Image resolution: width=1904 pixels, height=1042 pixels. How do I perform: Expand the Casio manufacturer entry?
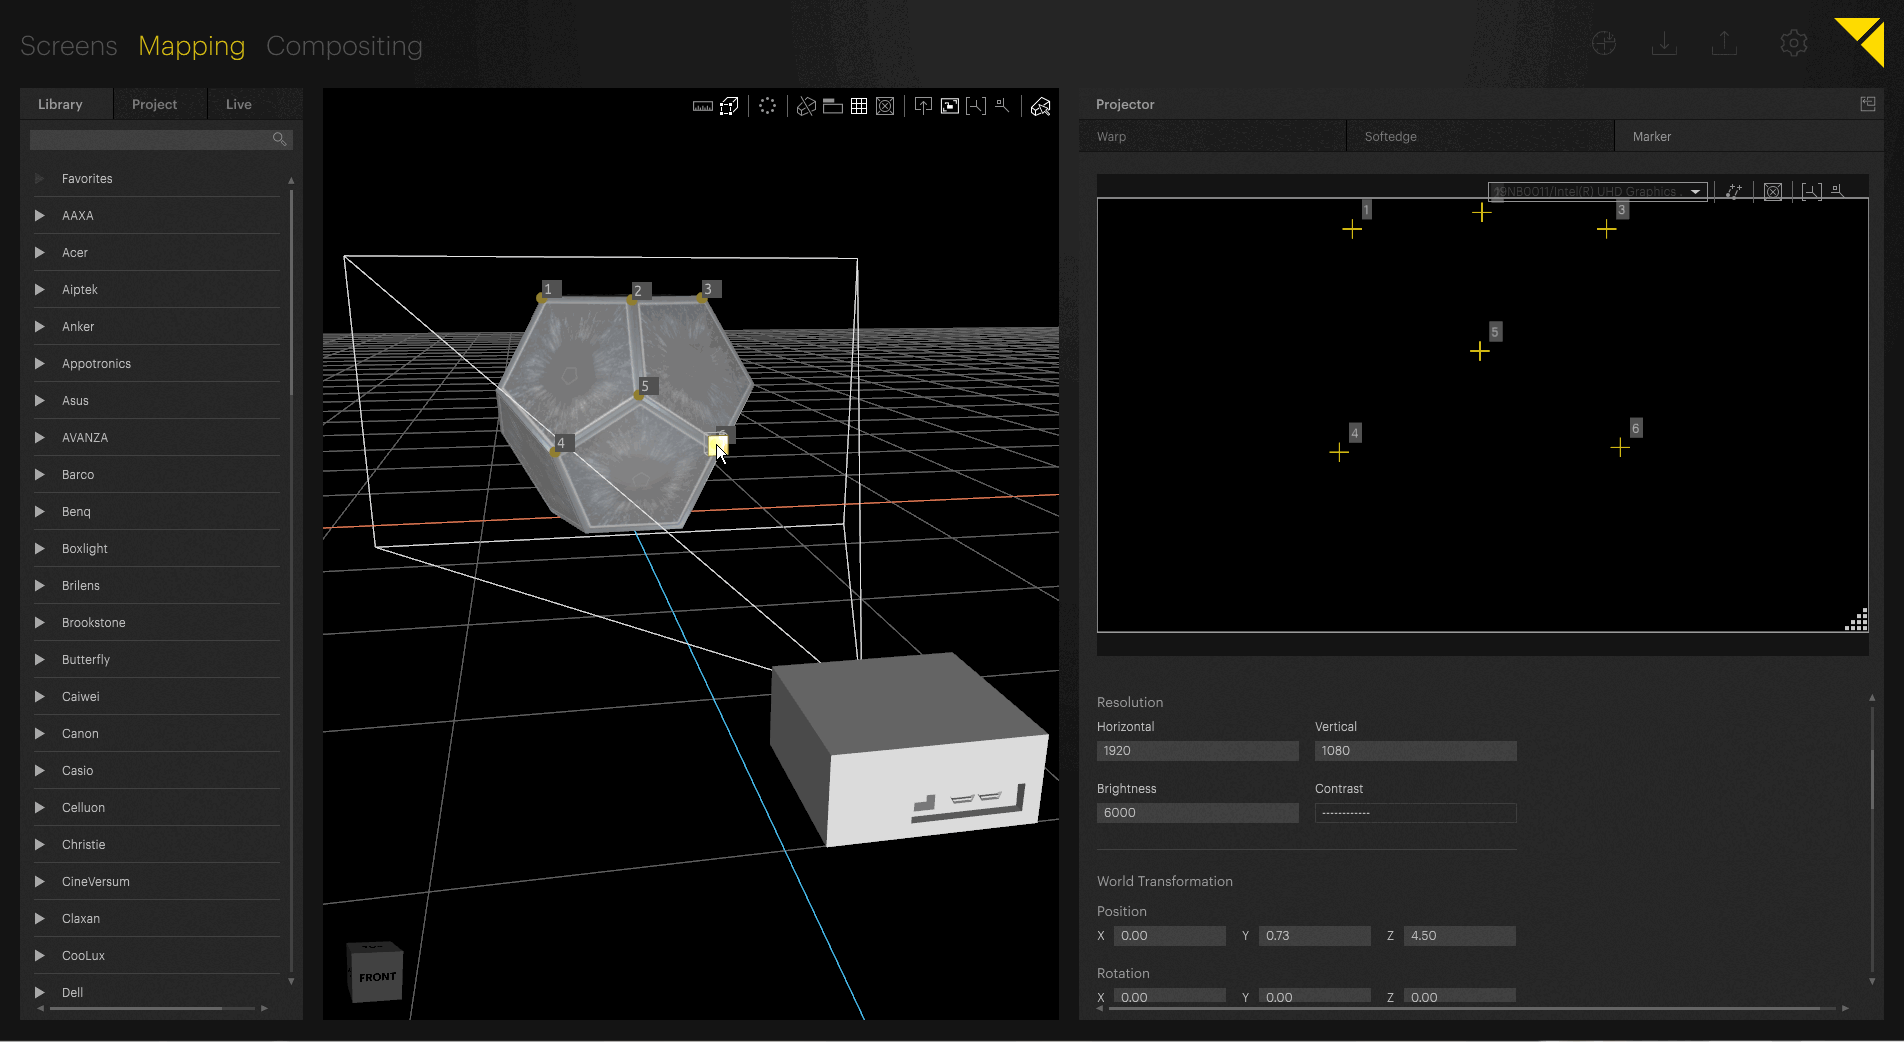pyautogui.click(x=40, y=770)
